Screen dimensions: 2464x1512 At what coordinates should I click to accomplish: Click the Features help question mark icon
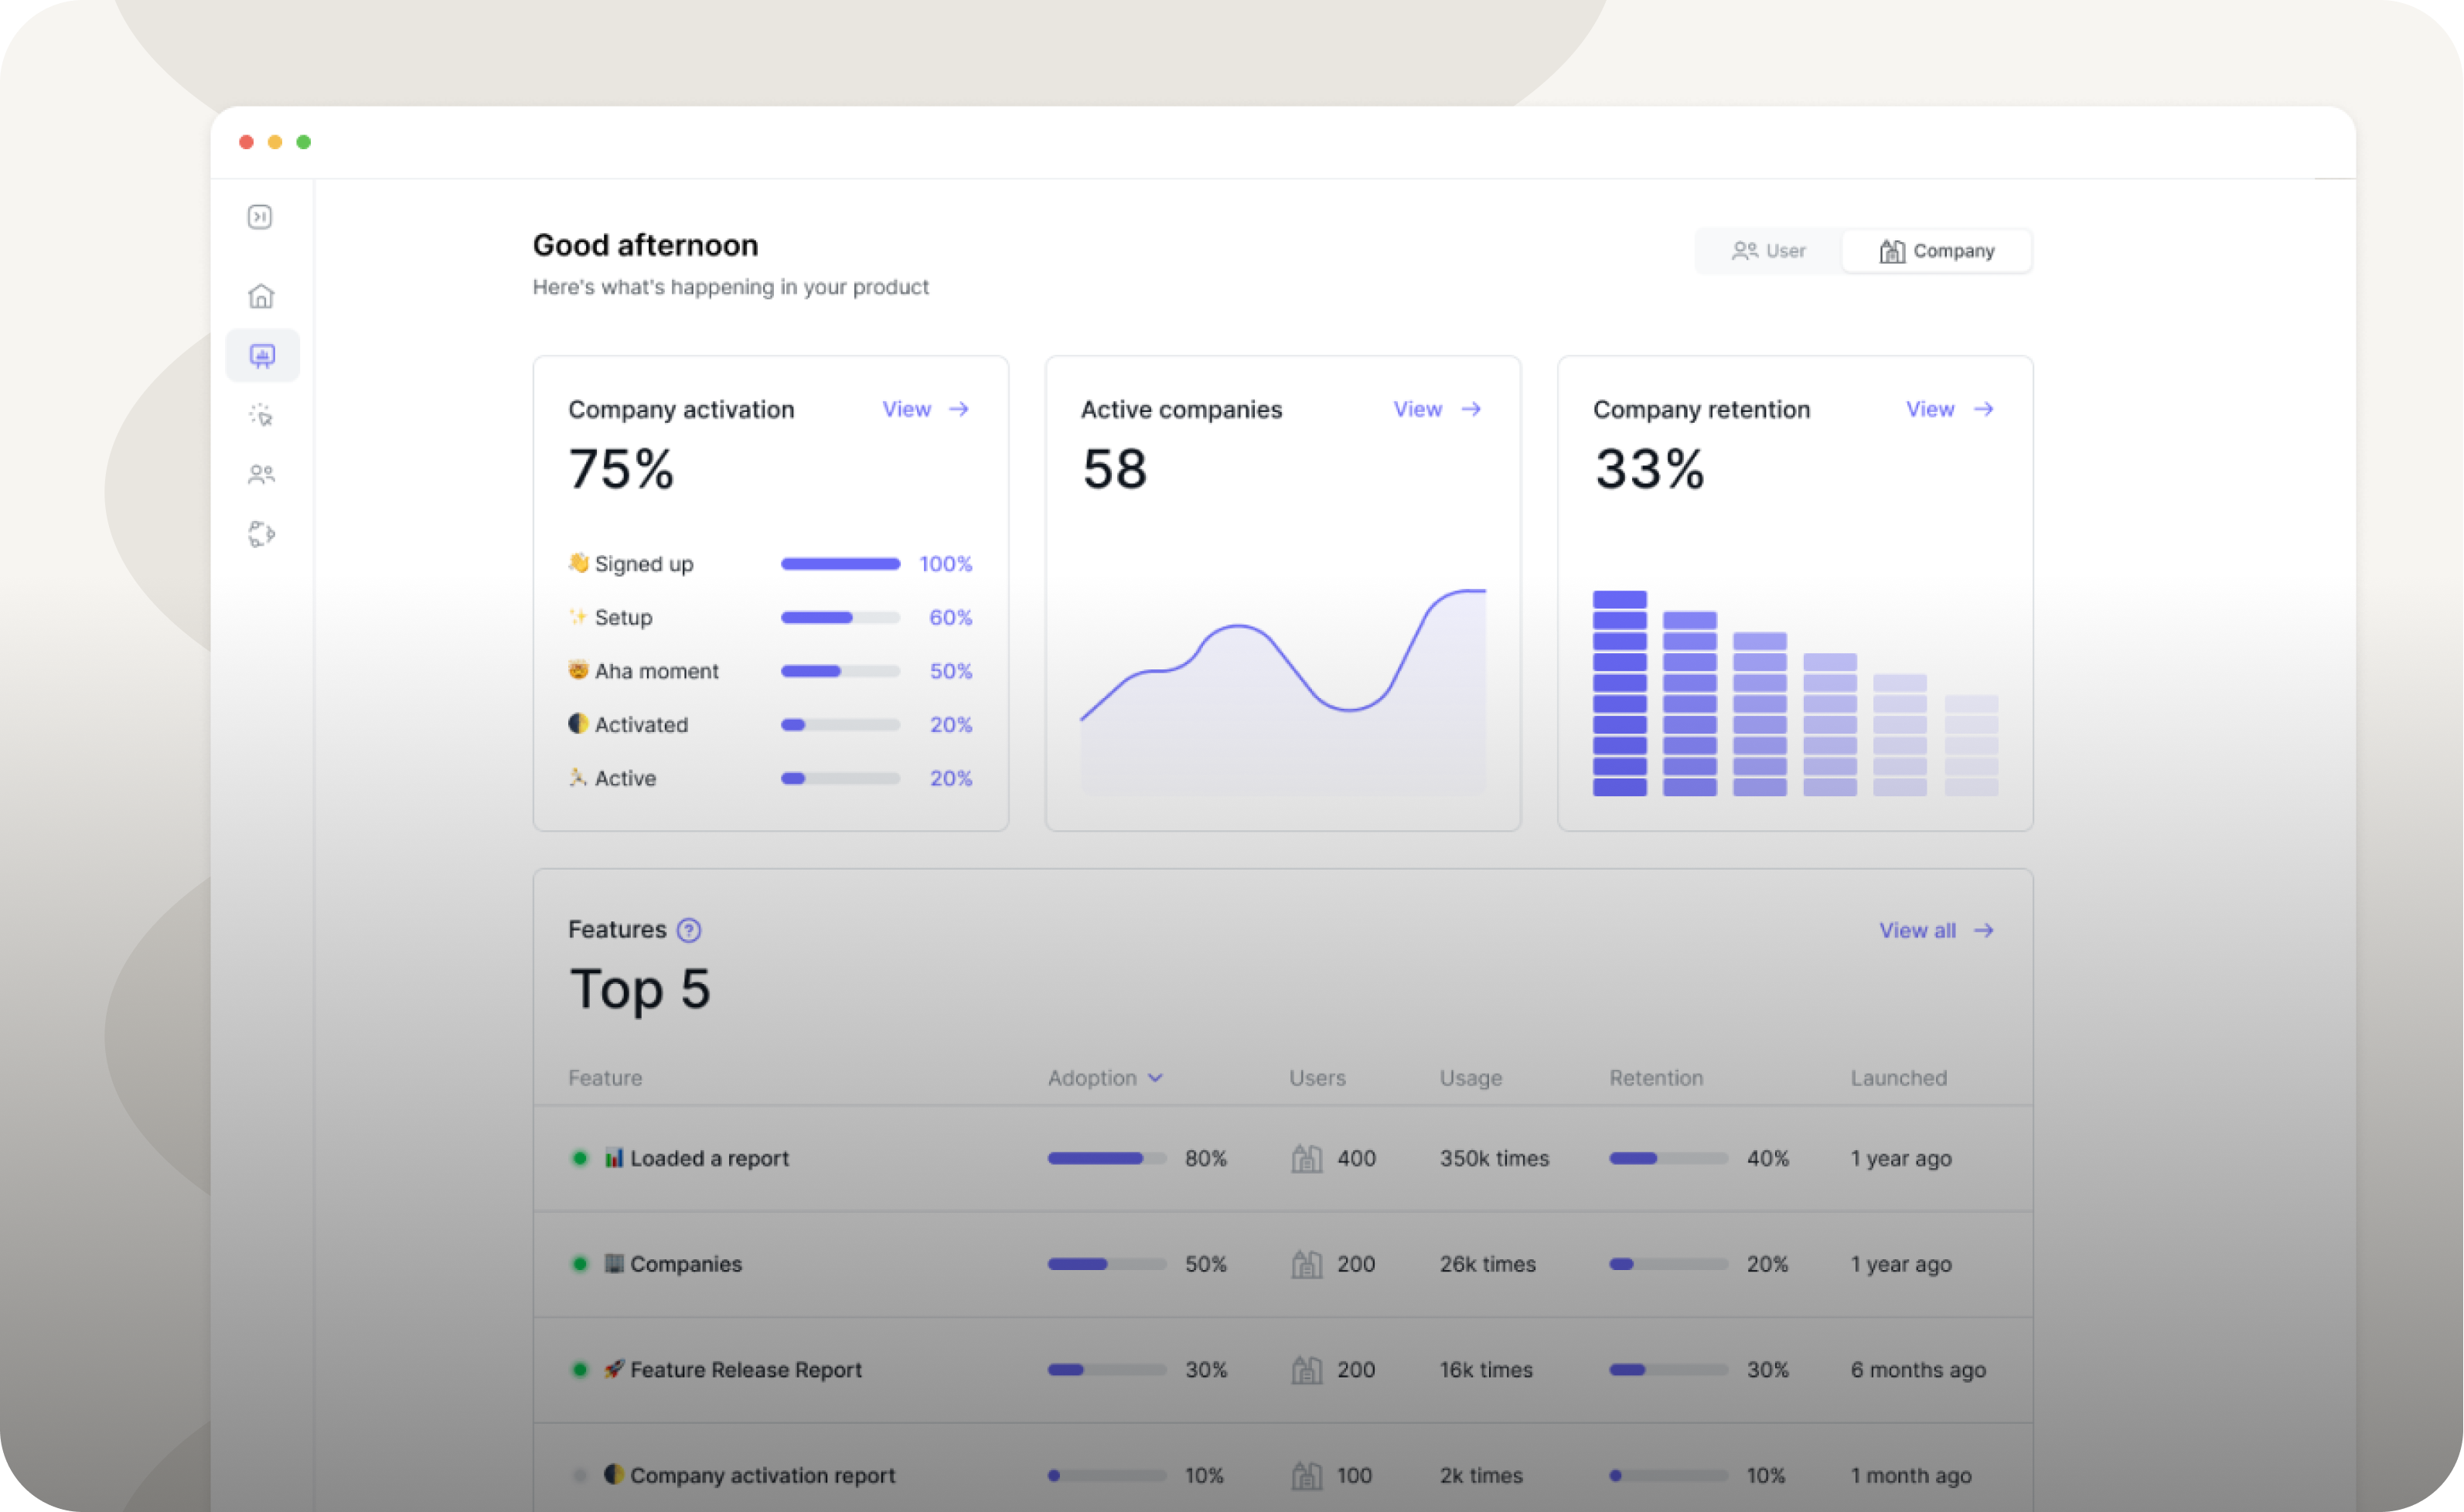[689, 930]
